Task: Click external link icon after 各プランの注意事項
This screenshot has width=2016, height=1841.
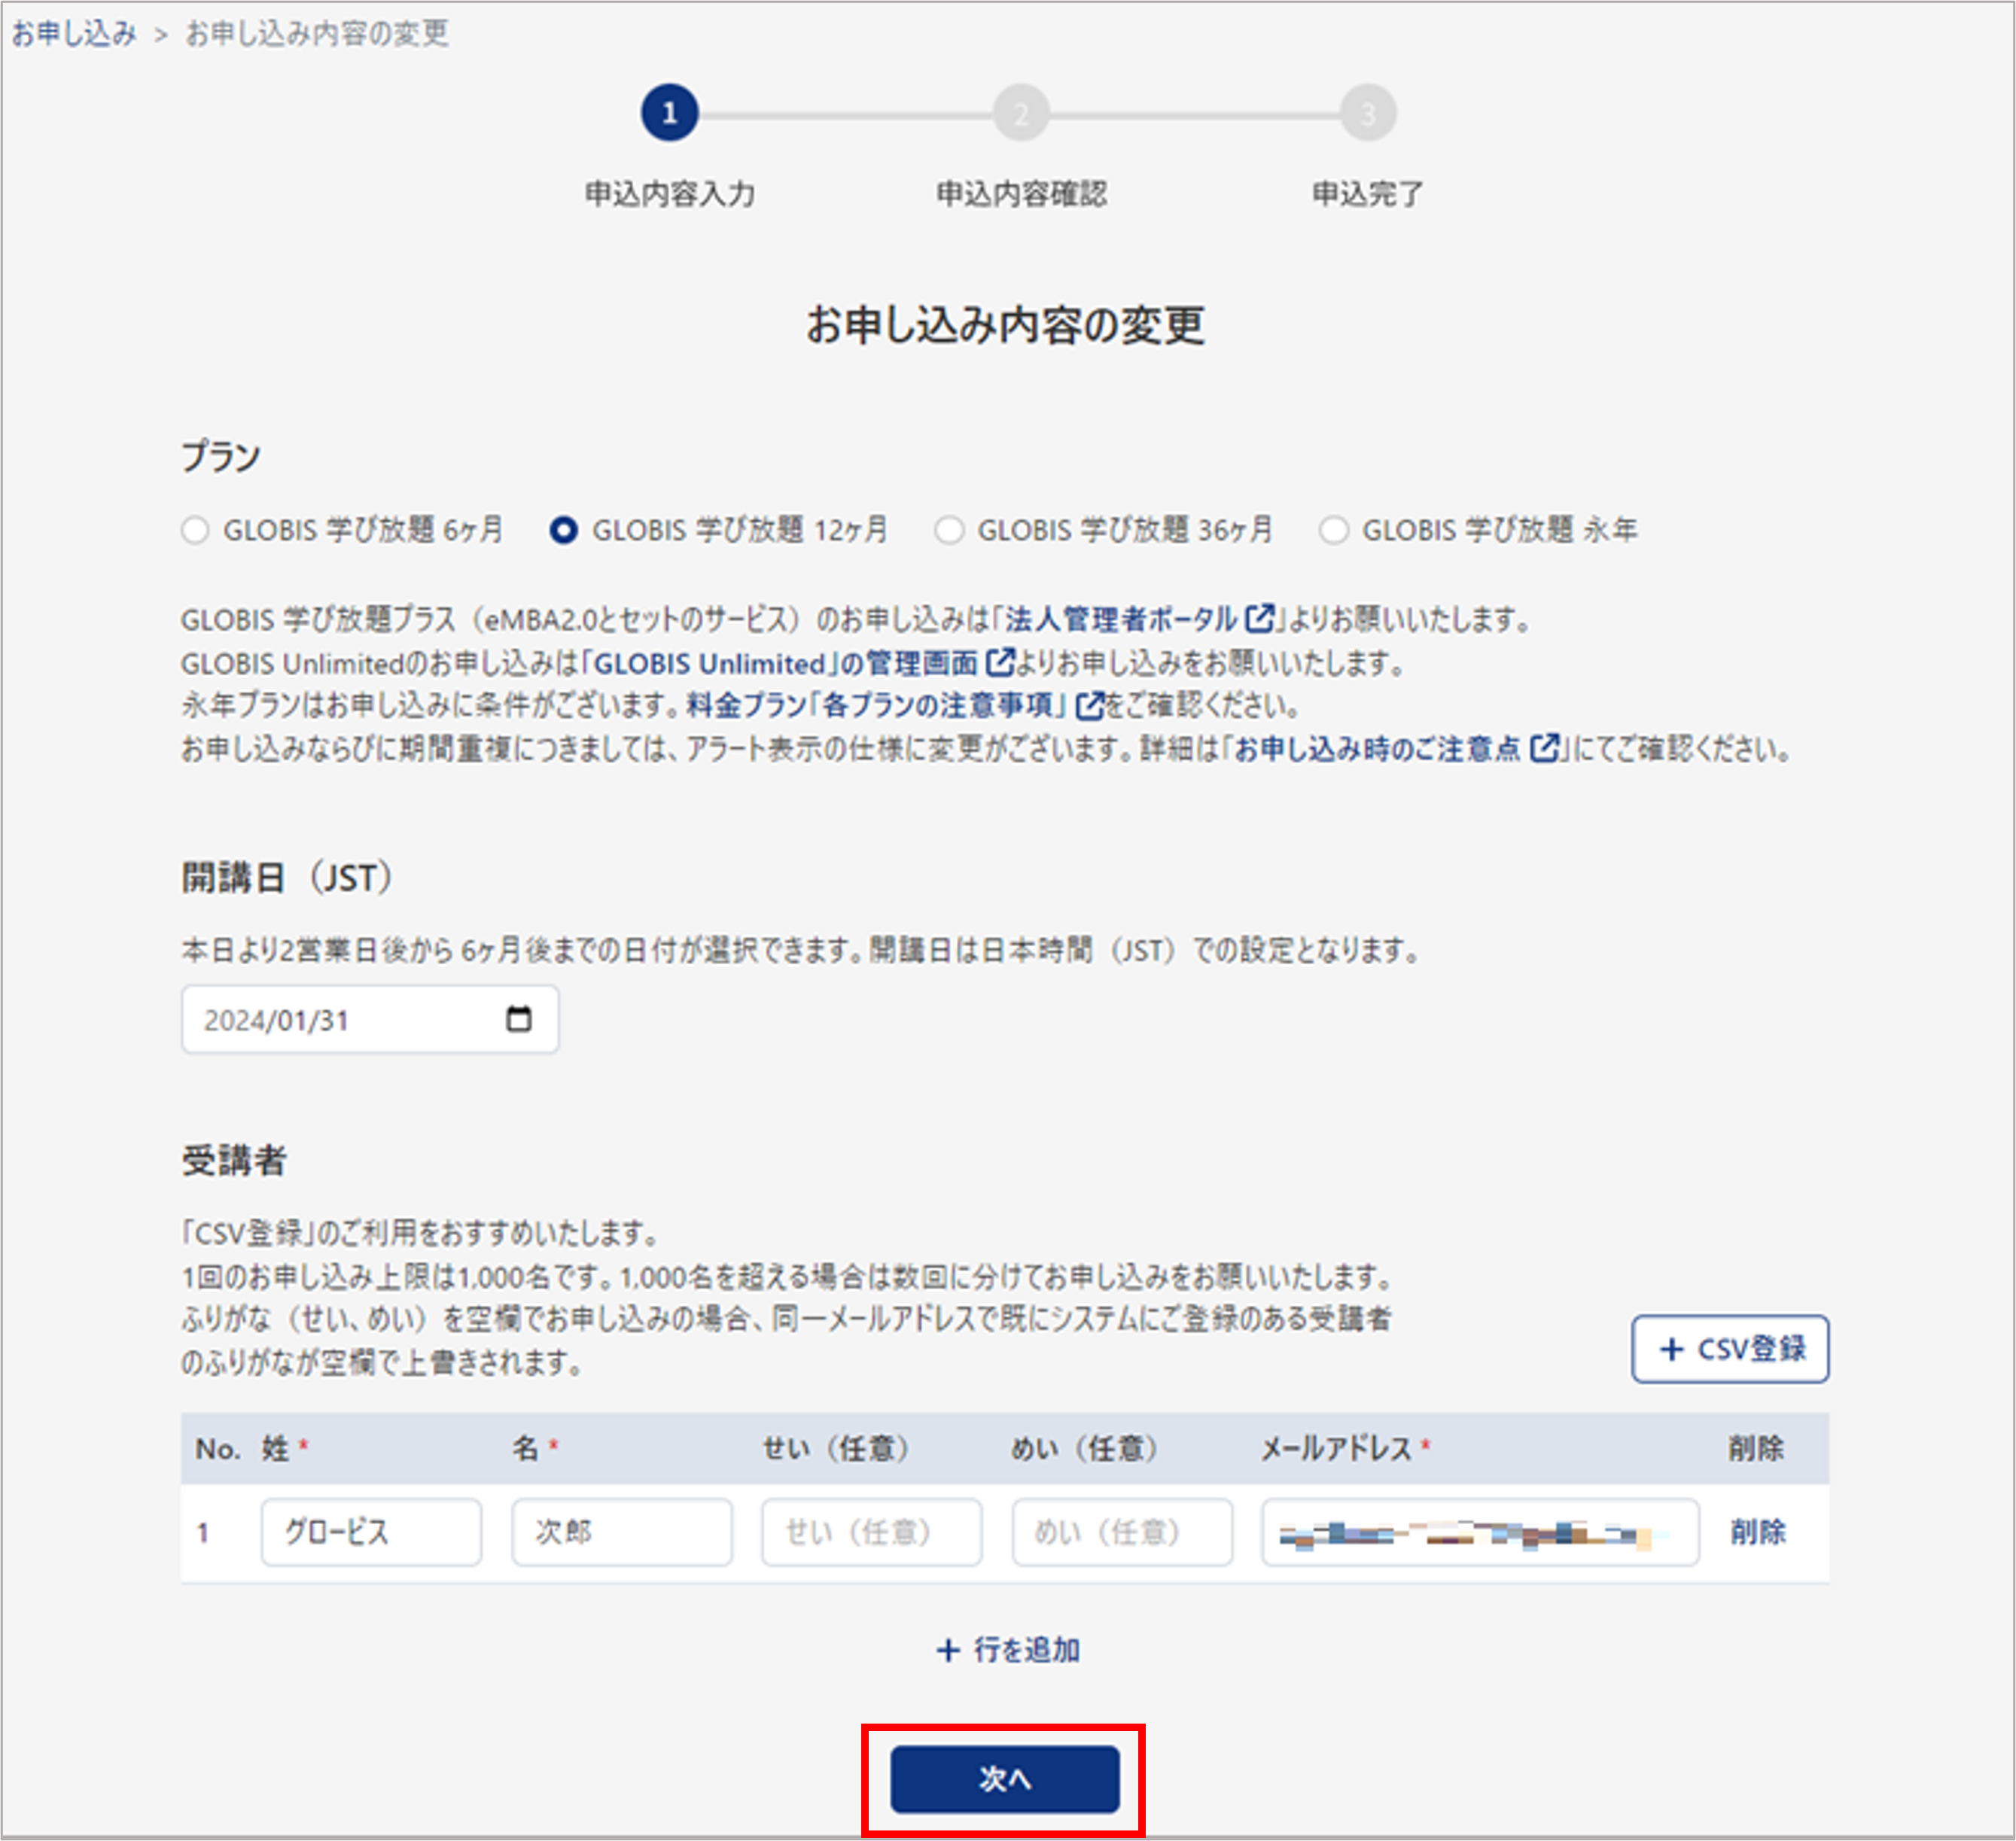Action: [x=1089, y=705]
